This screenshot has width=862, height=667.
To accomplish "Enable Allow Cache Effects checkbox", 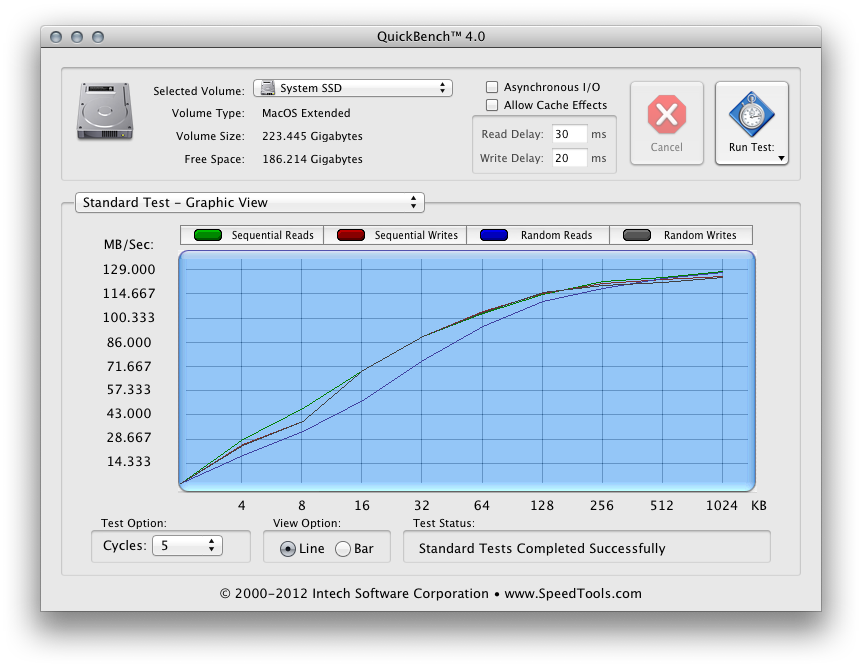I will pyautogui.click(x=492, y=105).
